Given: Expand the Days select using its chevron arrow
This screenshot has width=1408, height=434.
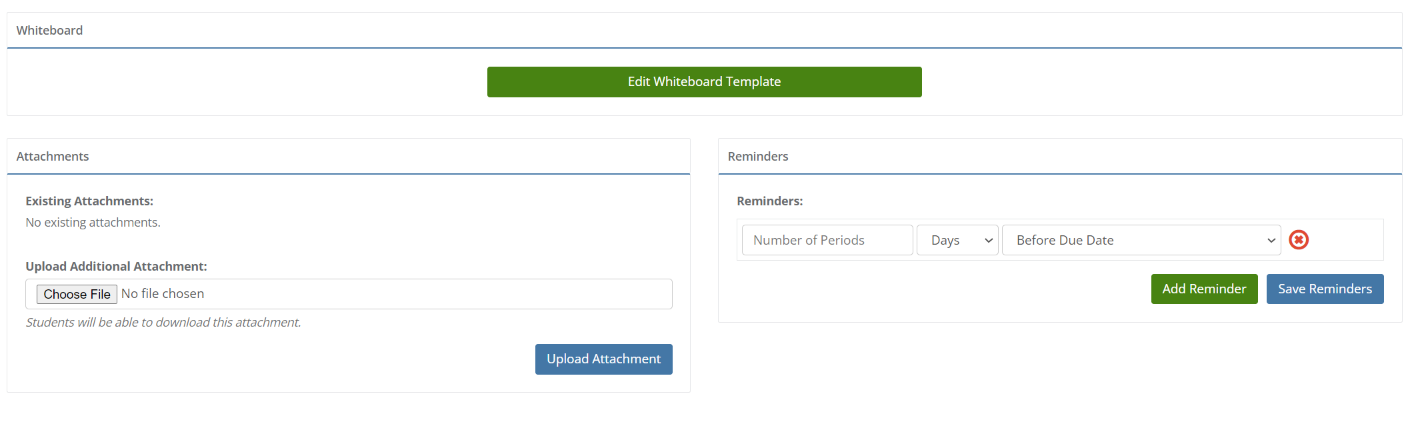Looking at the screenshot, I should (x=988, y=240).
